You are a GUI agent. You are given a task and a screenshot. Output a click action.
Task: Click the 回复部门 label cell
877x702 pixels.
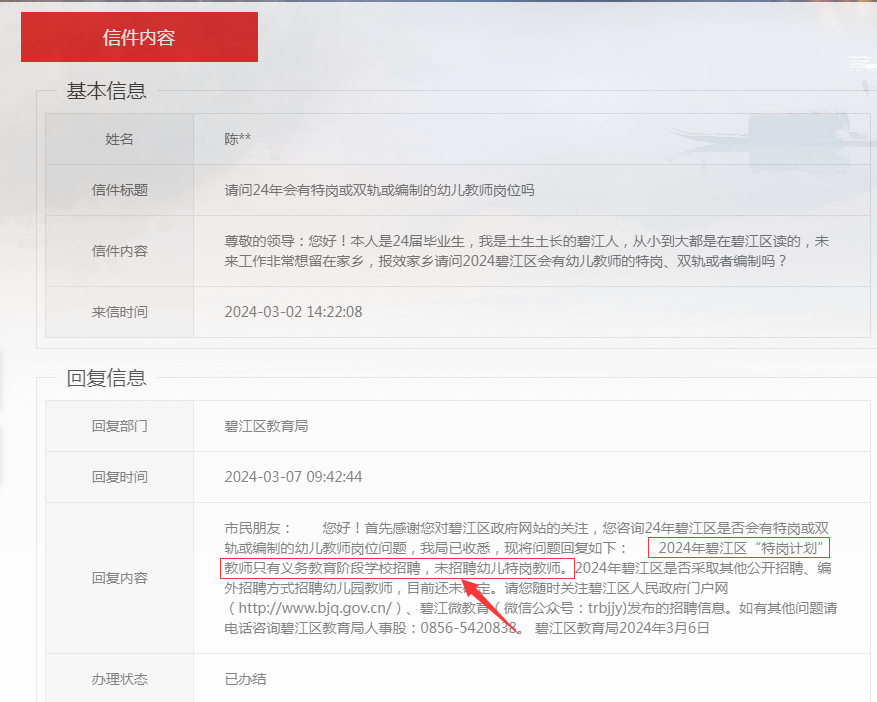(x=119, y=426)
